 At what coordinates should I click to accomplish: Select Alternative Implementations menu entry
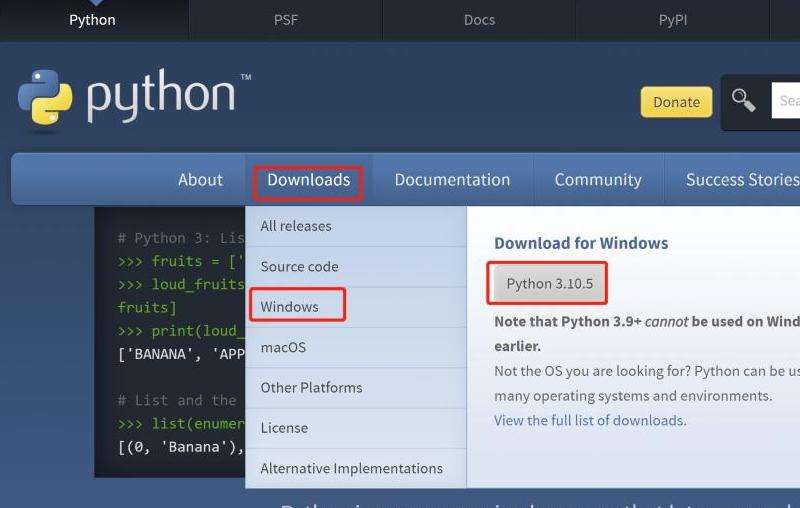pos(356,468)
